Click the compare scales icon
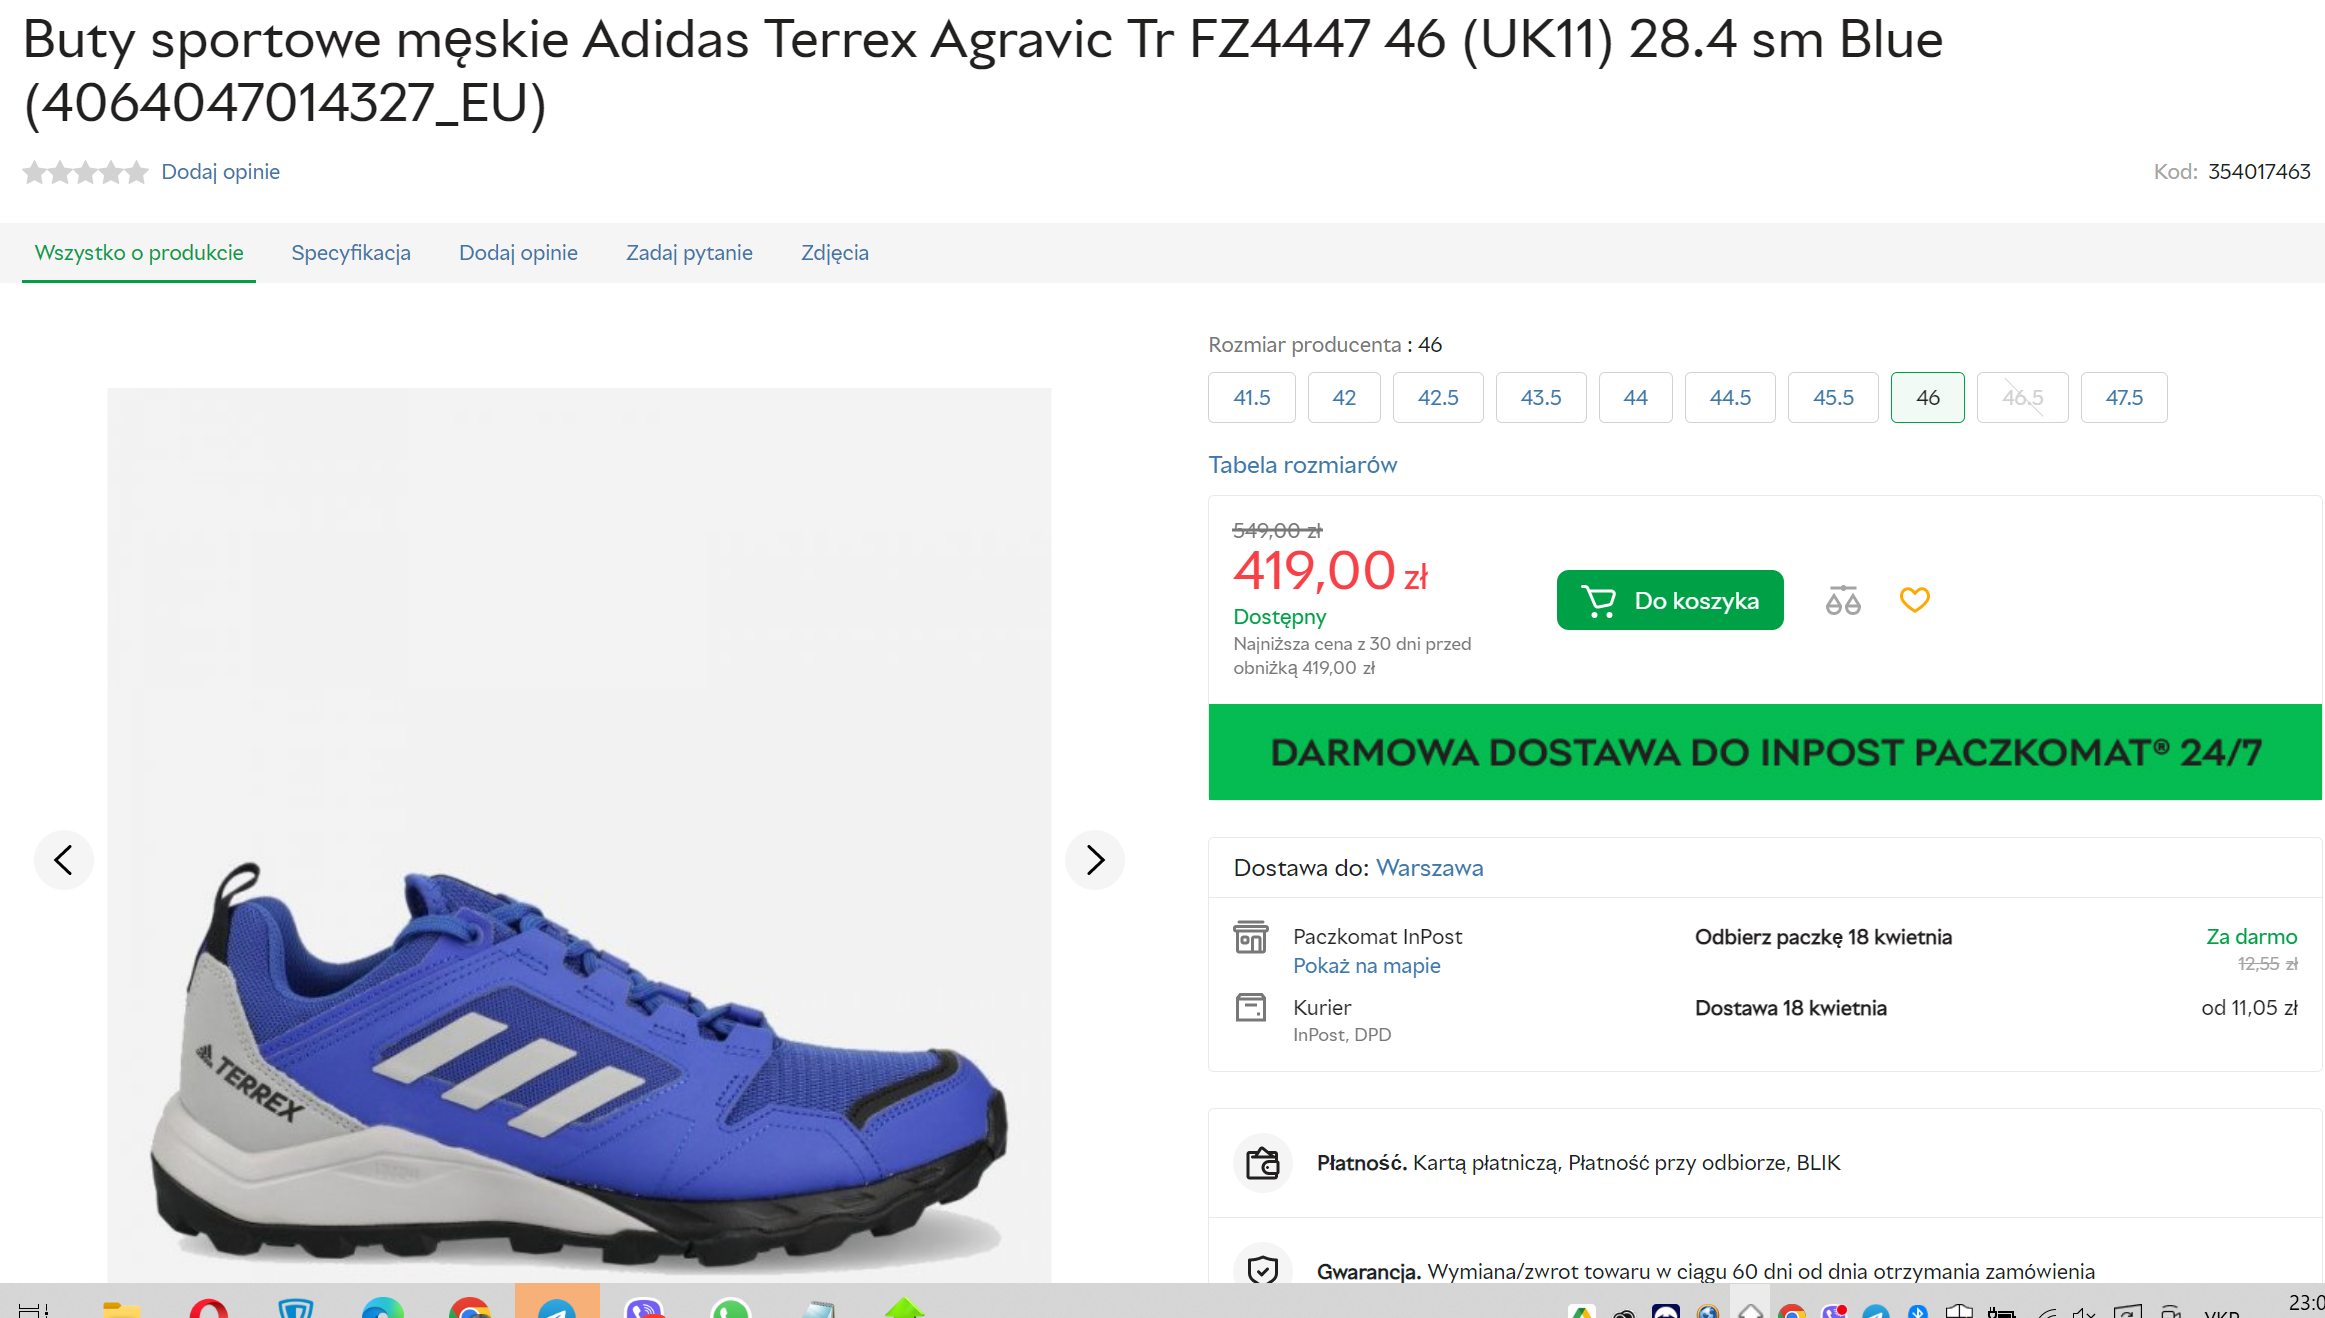This screenshot has height=1318, width=2325. pos(1842,600)
